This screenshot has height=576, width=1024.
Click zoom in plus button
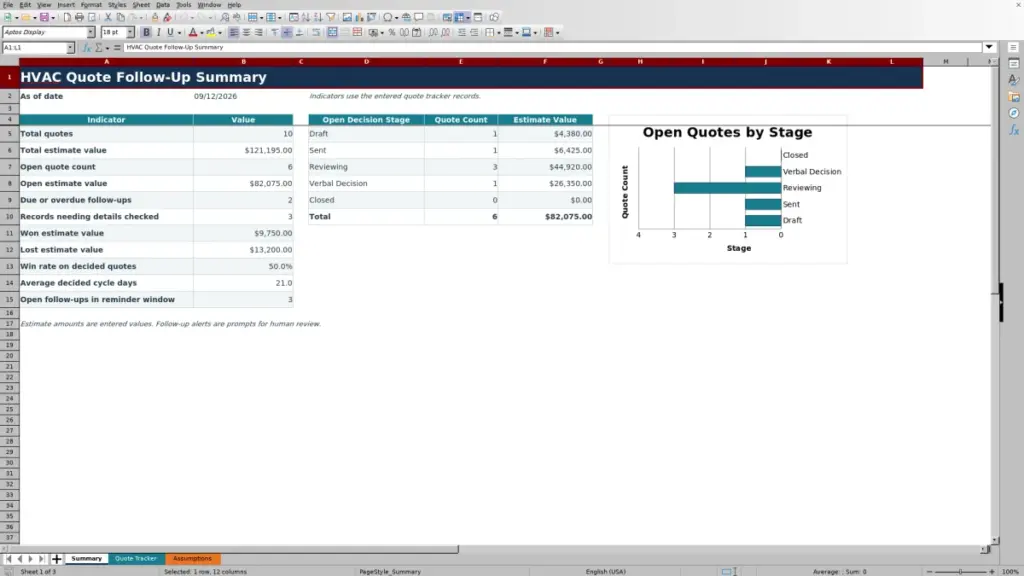(991, 571)
